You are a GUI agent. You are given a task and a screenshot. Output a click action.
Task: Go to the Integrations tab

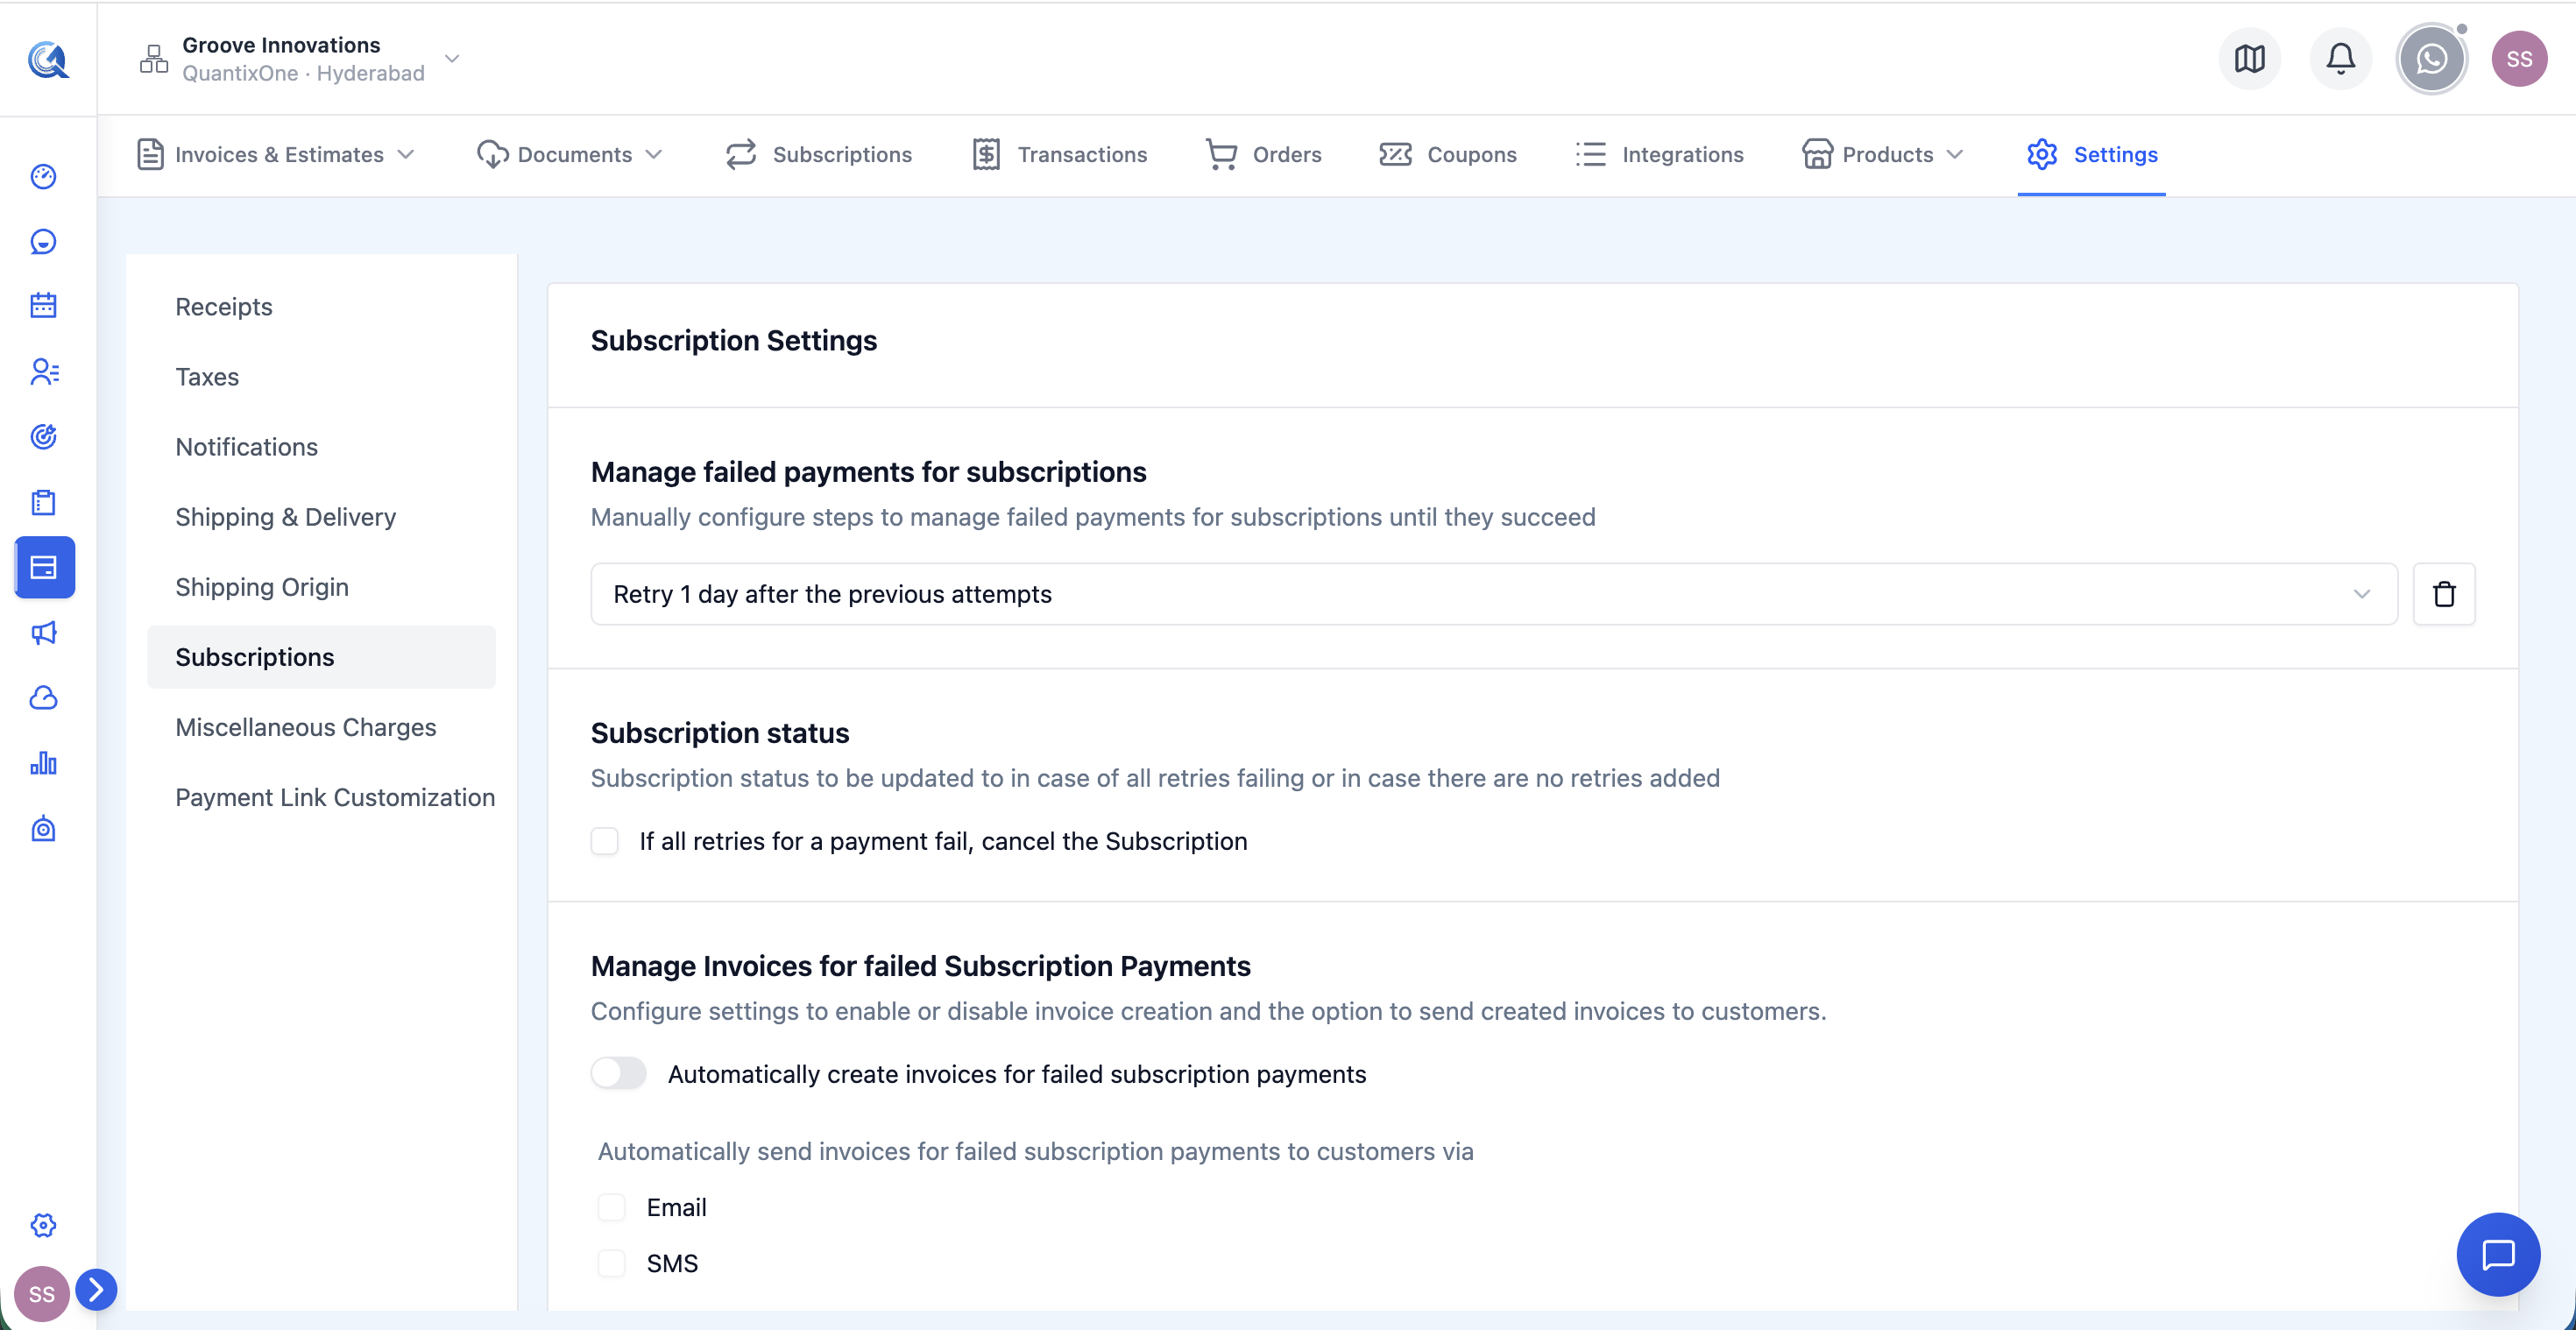click(1660, 154)
